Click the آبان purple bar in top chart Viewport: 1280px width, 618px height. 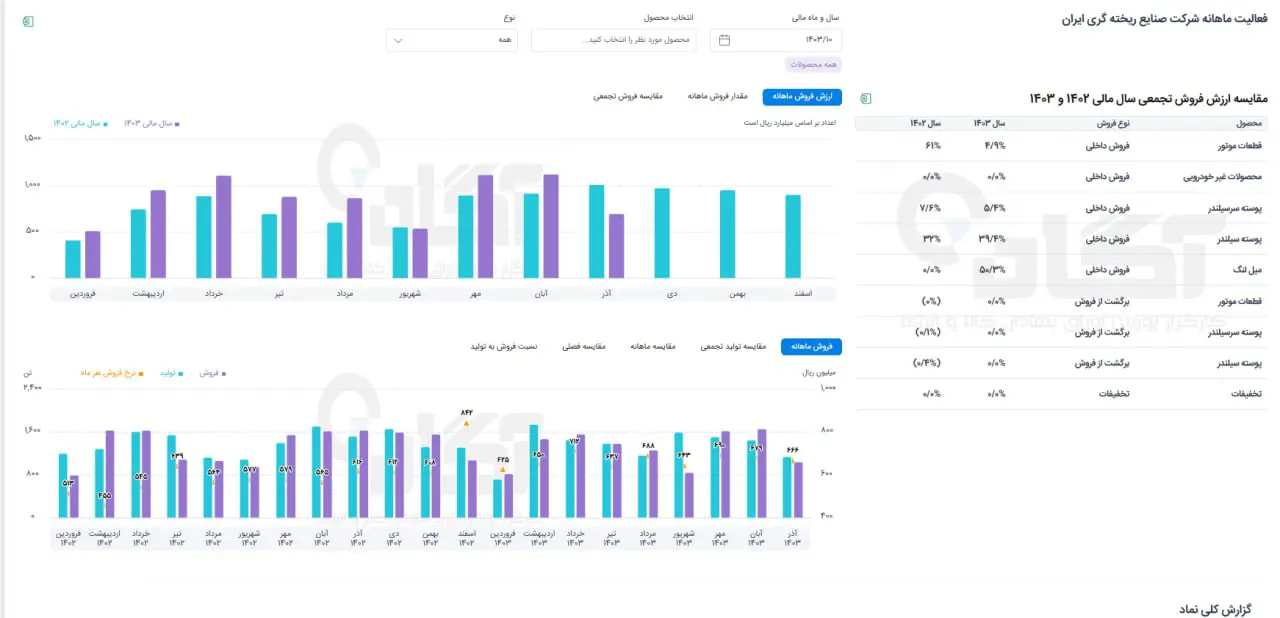click(551, 226)
